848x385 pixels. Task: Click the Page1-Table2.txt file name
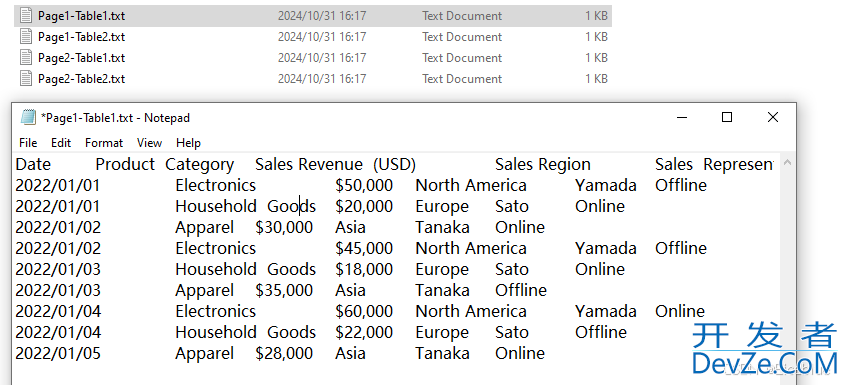(x=81, y=37)
